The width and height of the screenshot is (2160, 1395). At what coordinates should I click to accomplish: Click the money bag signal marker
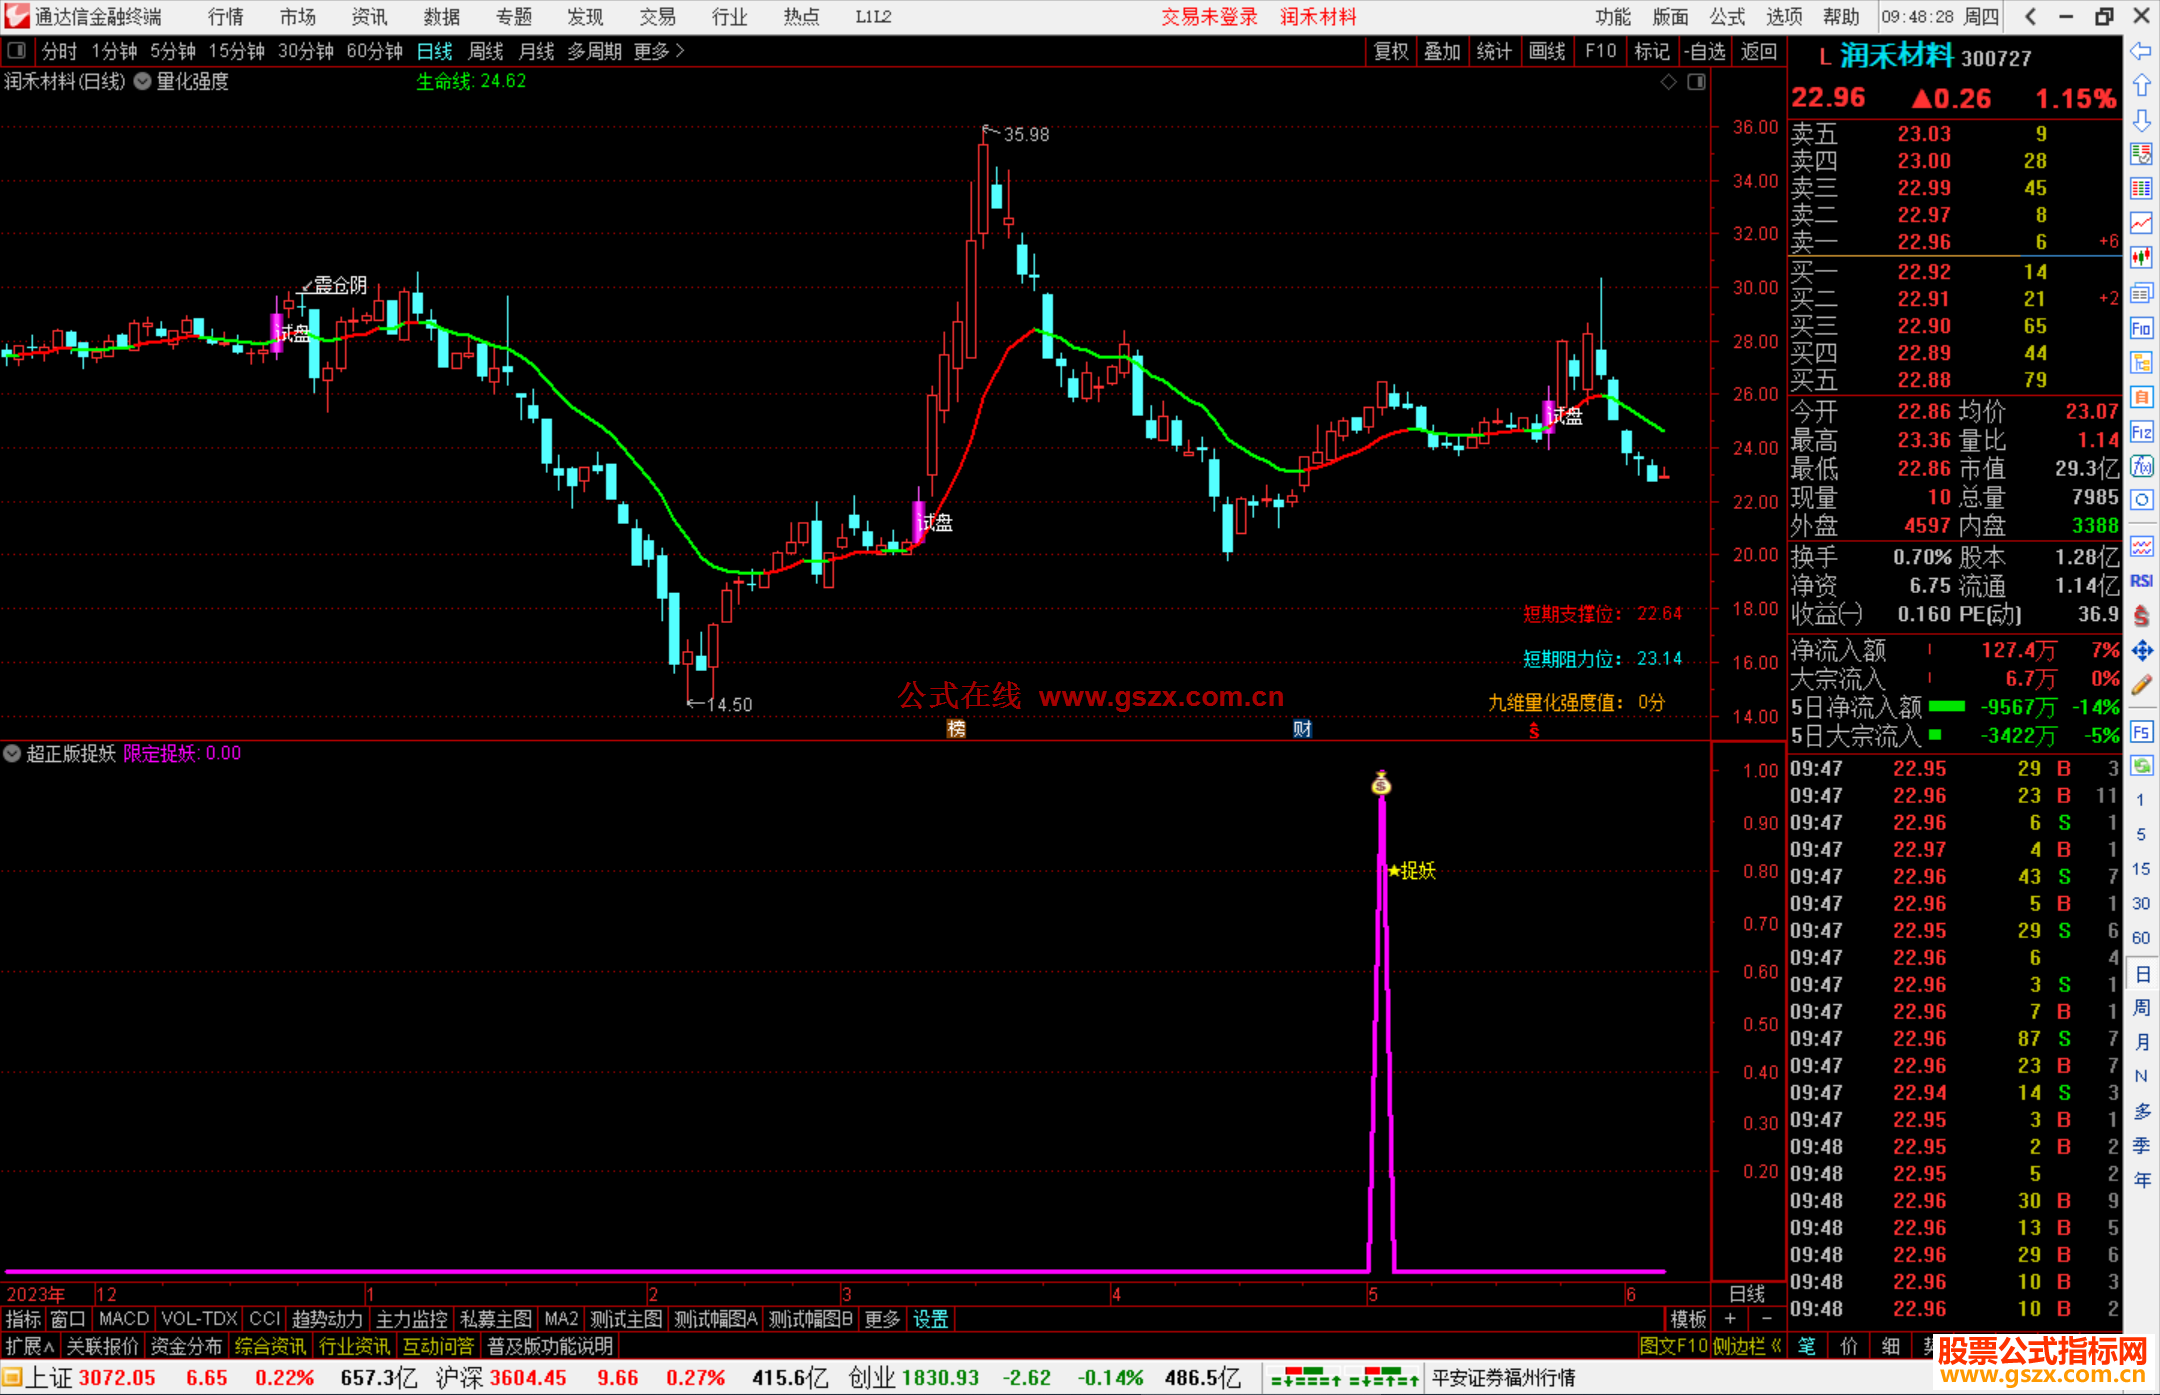pos(1381,784)
